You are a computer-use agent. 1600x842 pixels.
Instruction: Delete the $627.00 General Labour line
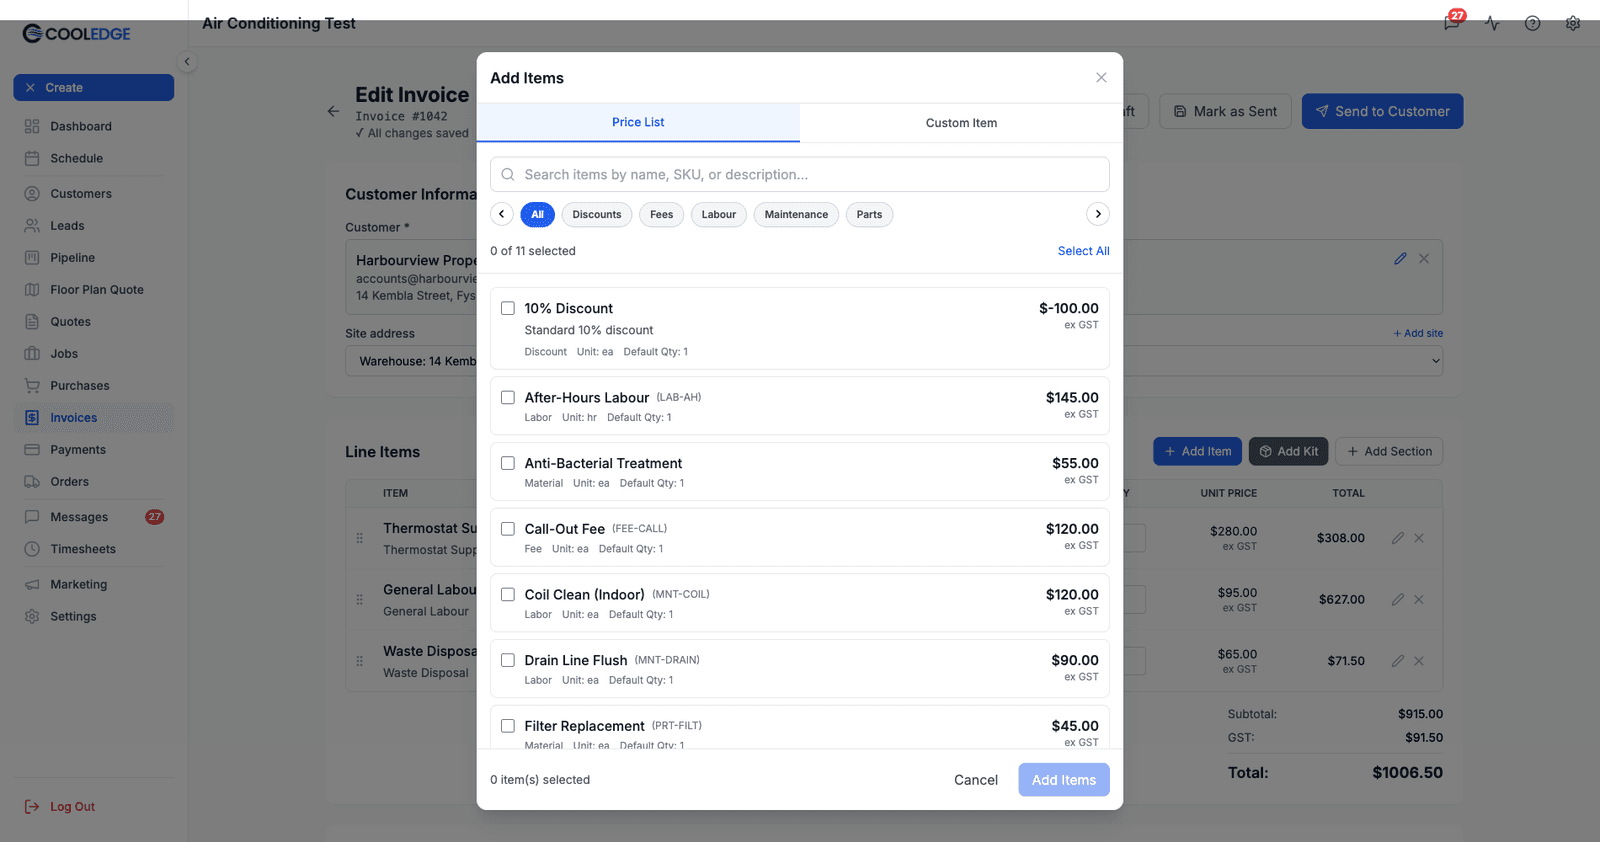pos(1419,600)
